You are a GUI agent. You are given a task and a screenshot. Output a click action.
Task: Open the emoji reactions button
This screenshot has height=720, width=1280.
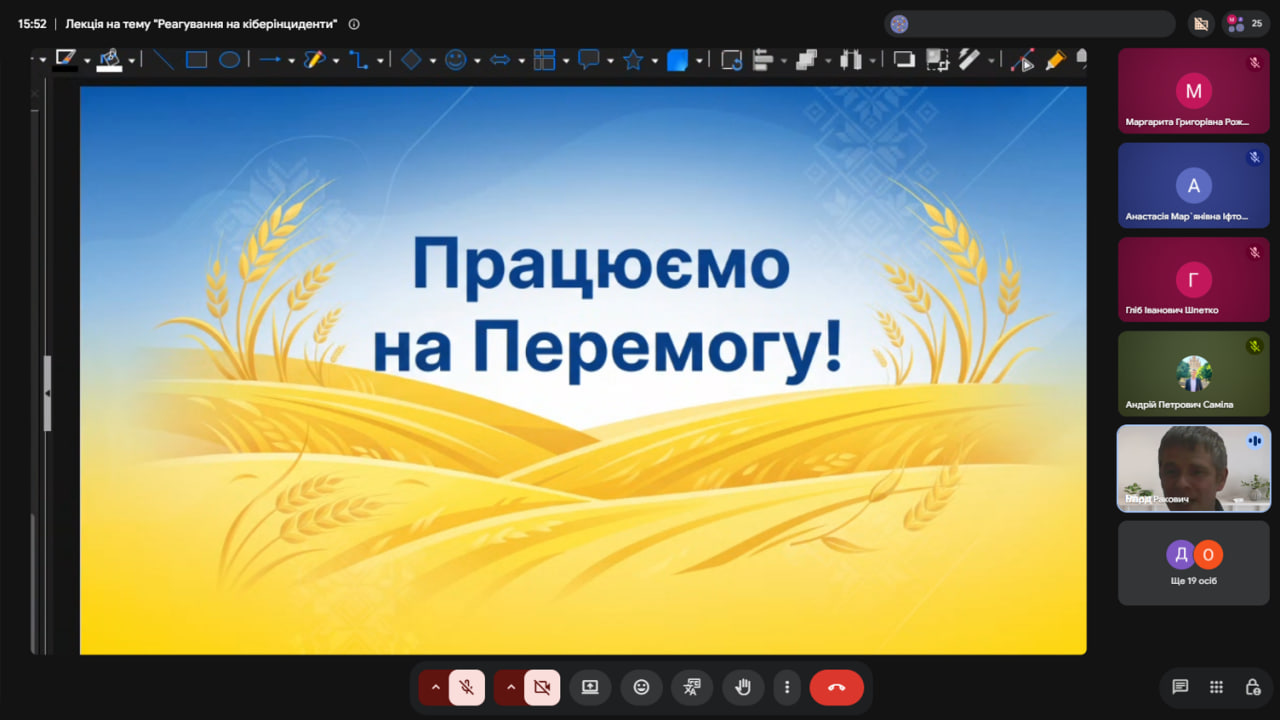pos(641,687)
